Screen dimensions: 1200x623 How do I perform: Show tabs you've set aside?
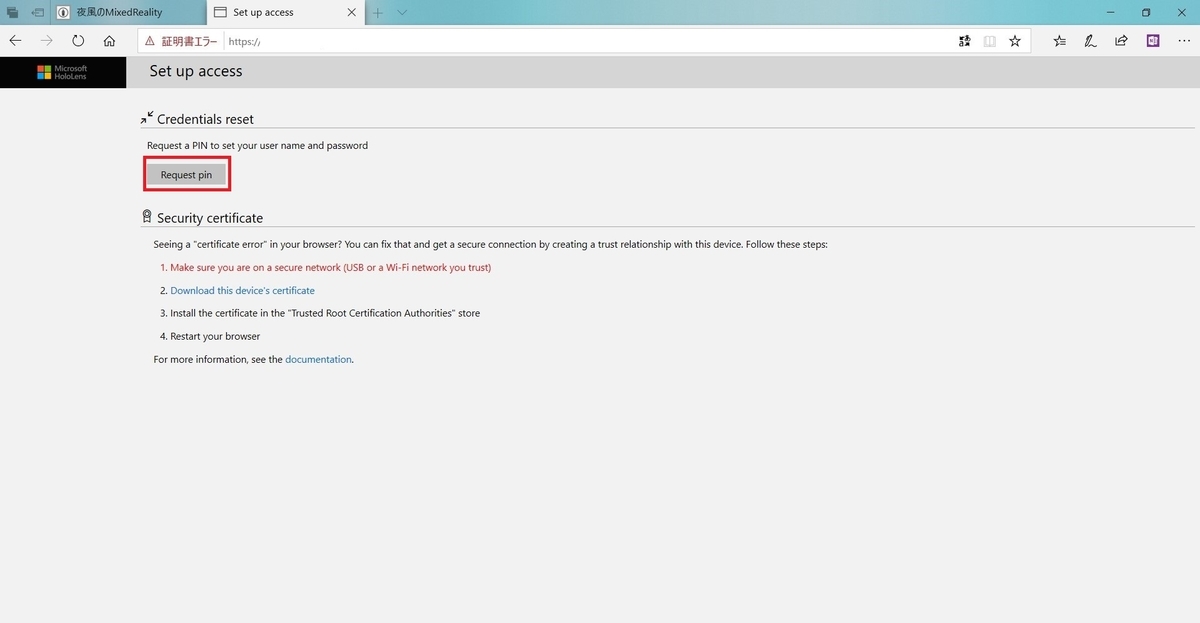pyautogui.click(x=13, y=13)
